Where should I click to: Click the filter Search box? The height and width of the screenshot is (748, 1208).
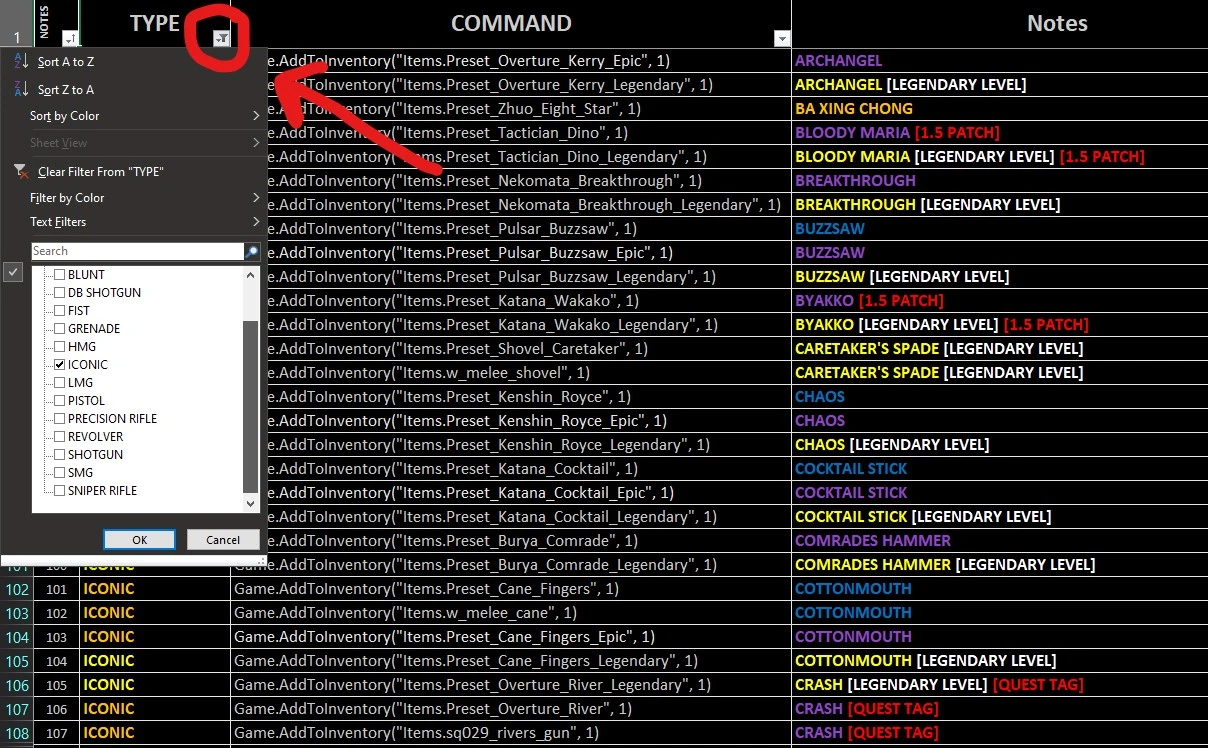click(137, 251)
